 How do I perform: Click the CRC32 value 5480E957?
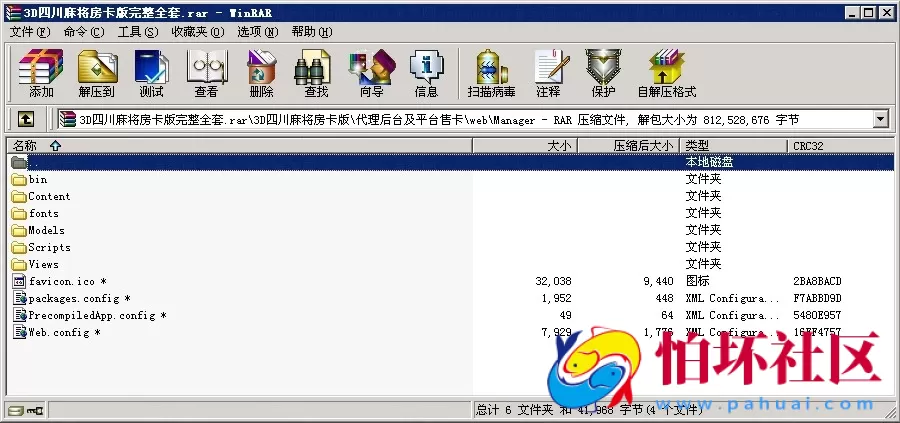click(817, 315)
